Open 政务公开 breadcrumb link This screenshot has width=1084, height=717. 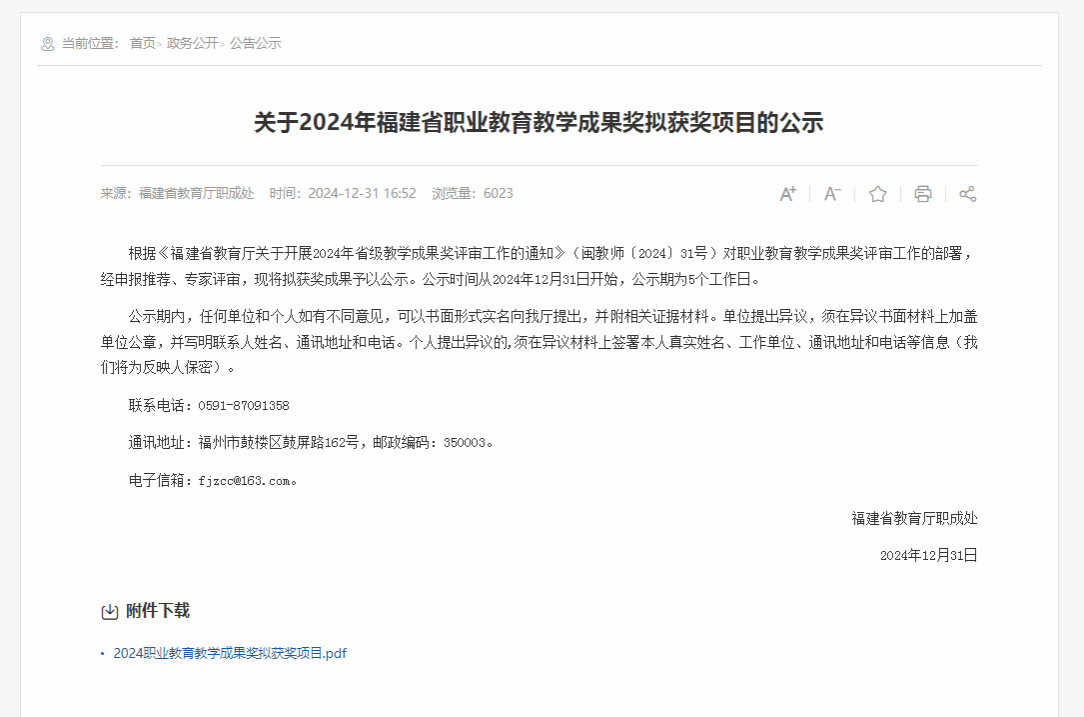click(192, 43)
